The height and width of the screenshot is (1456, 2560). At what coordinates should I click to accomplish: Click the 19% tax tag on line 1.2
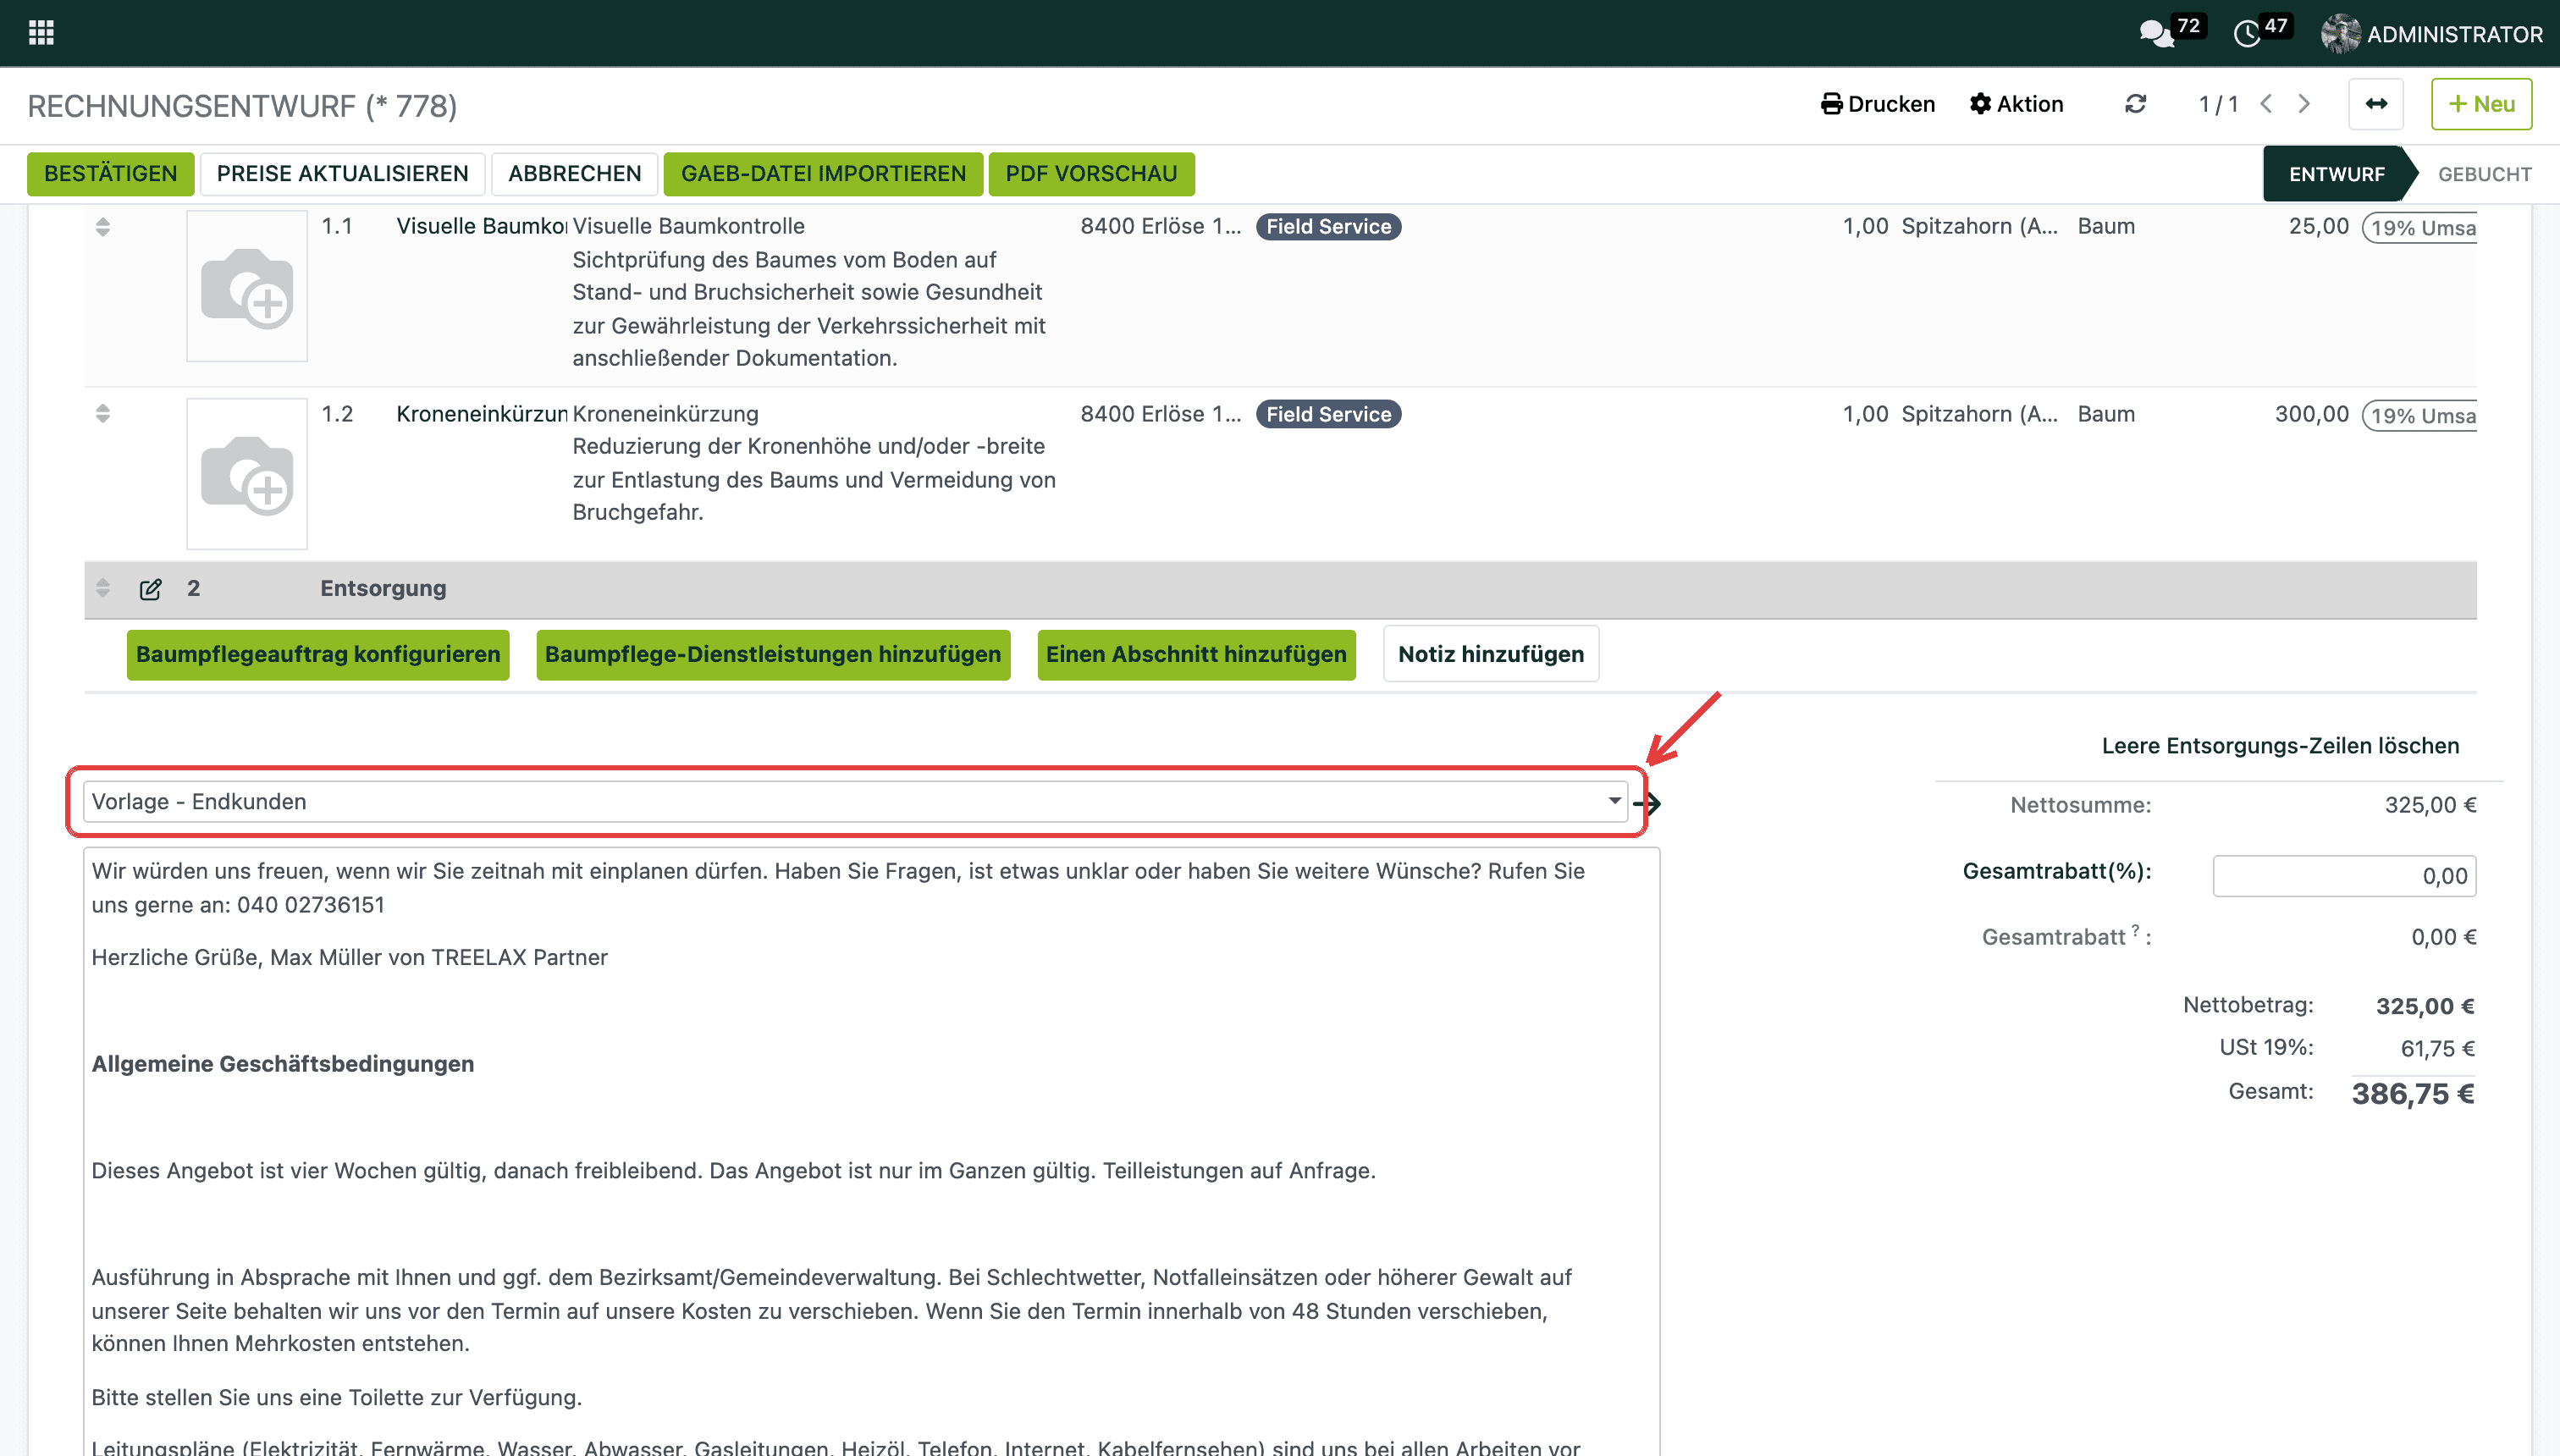pos(2420,416)
